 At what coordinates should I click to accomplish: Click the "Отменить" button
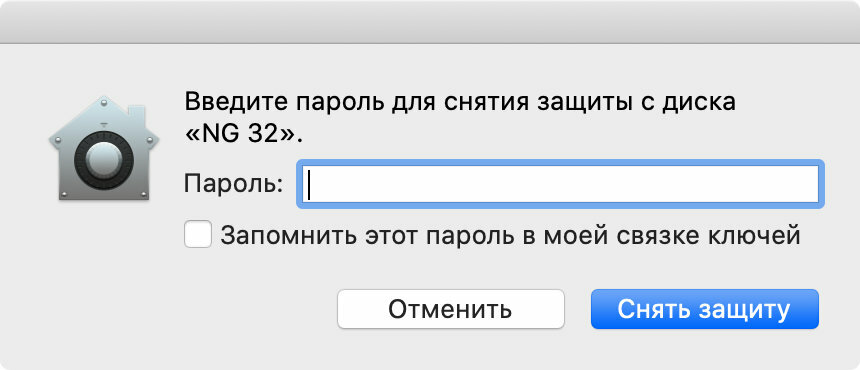point(450,309)
